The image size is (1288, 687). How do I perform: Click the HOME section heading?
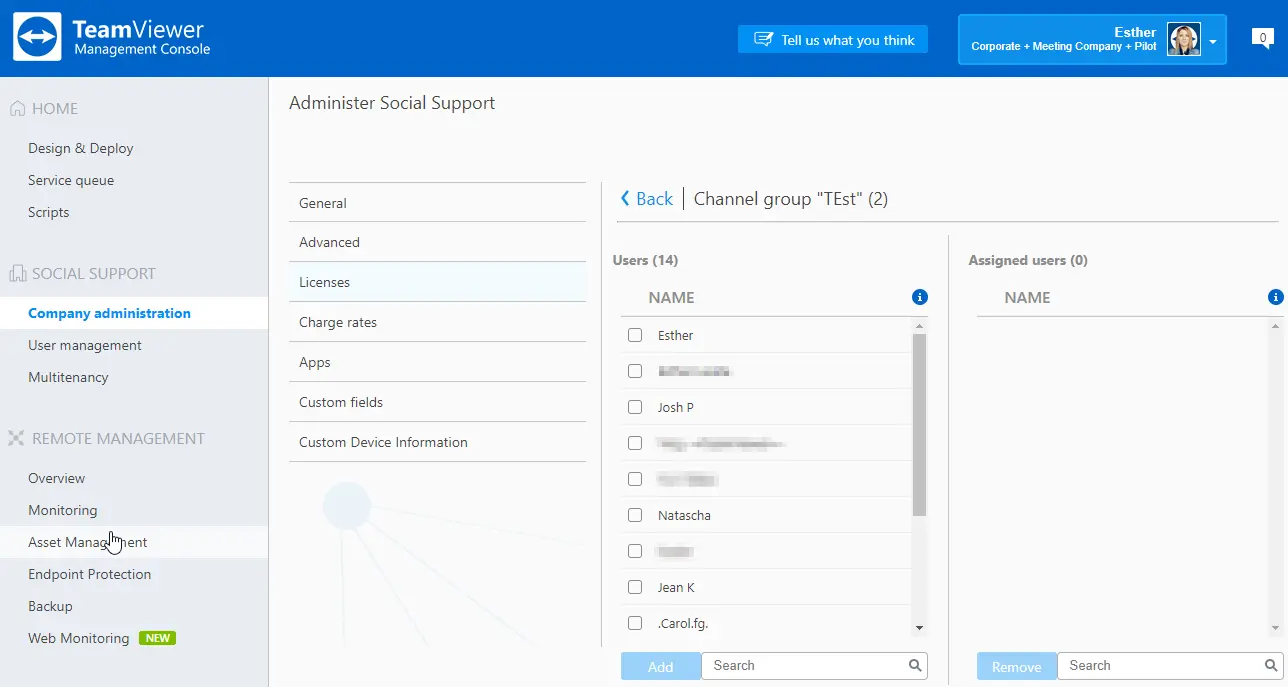(55, 108)
